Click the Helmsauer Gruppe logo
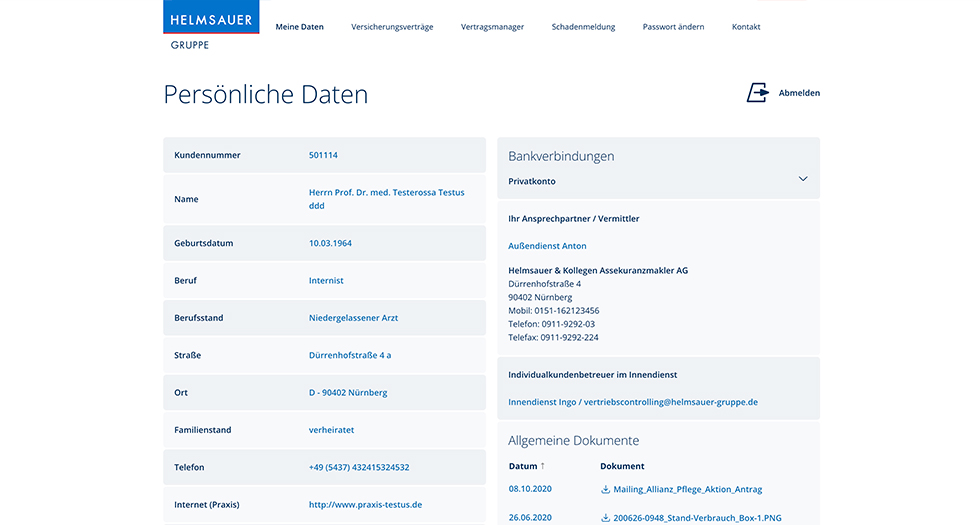Viewport: 980px width, 525px height. point(211,26)
